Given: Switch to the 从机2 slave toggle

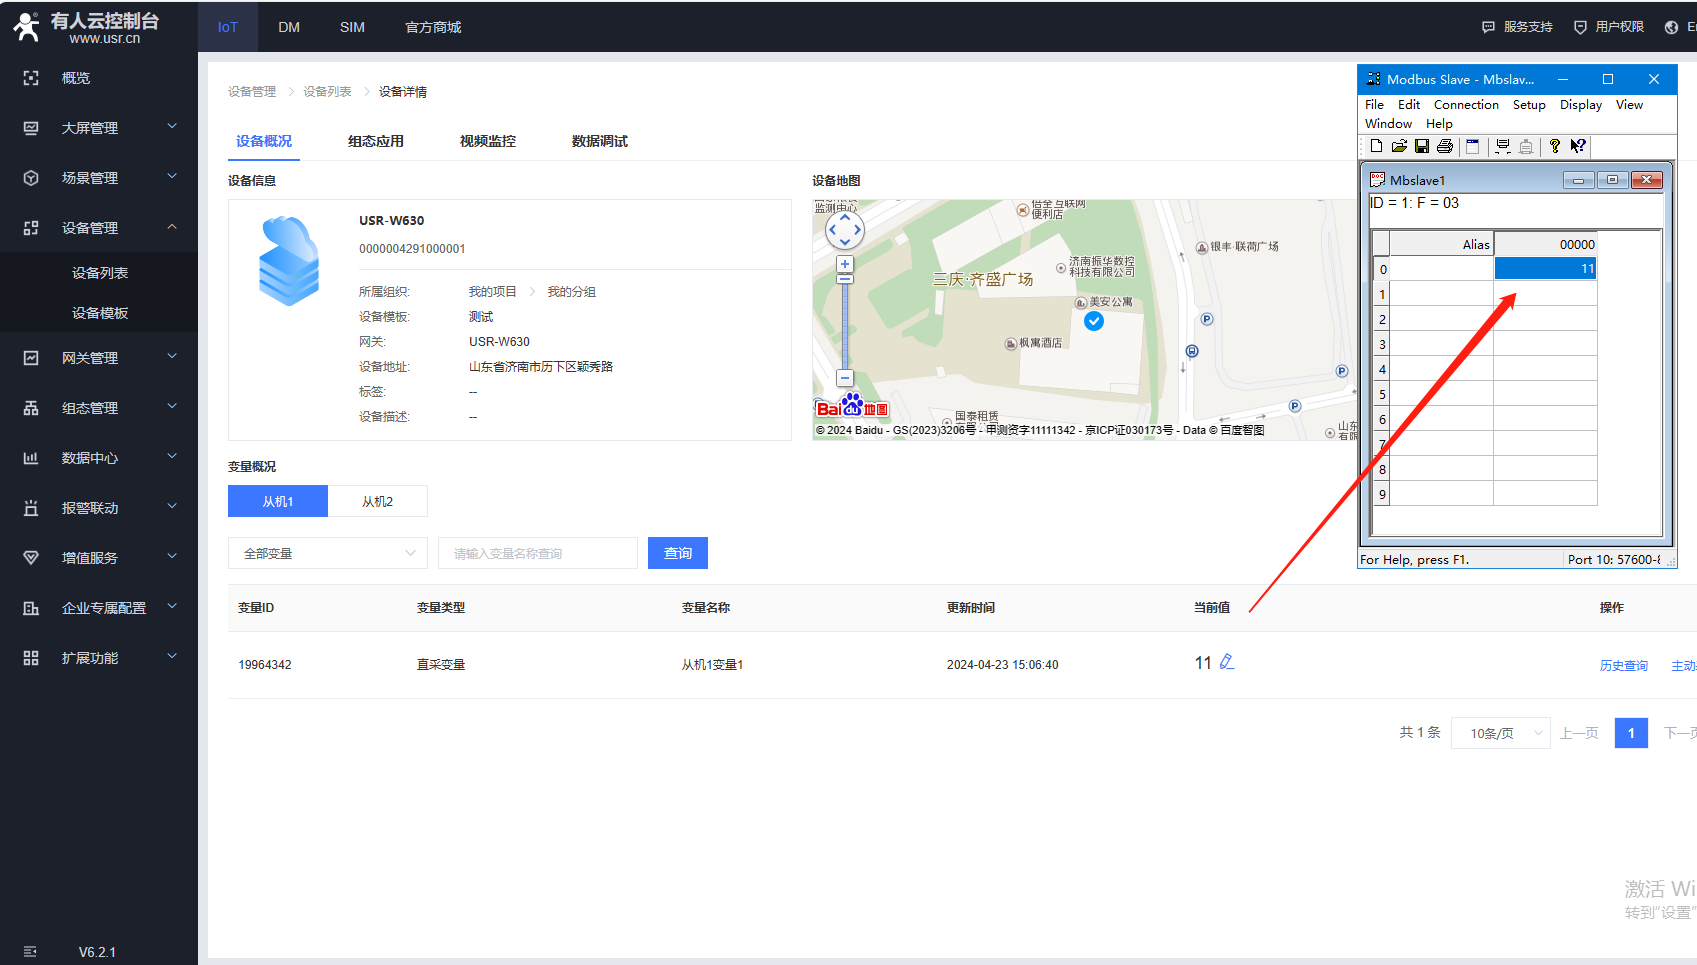Looking at the screenshot, I should tap(378, 501).
